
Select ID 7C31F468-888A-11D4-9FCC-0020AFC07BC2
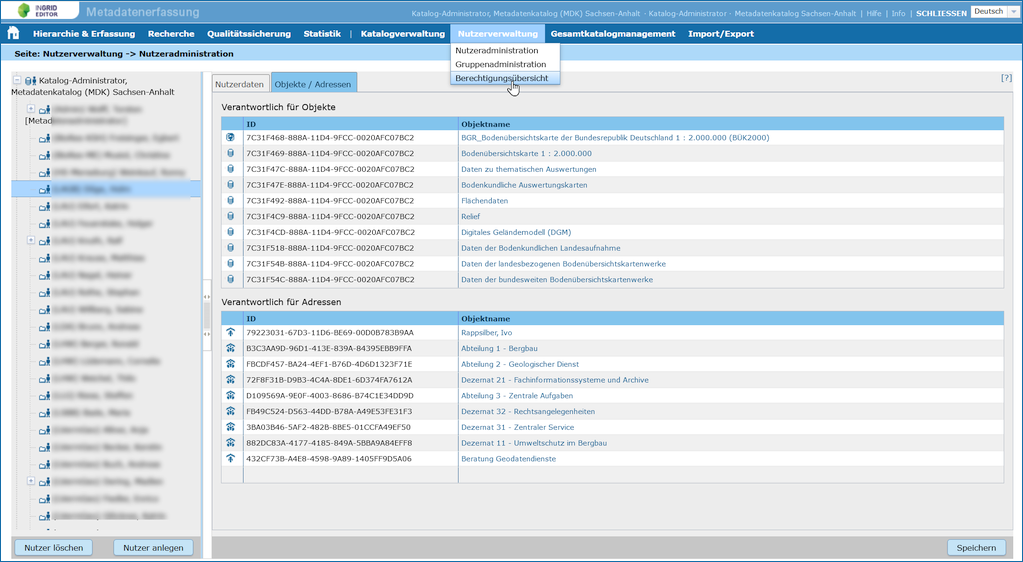coord(329,138)
